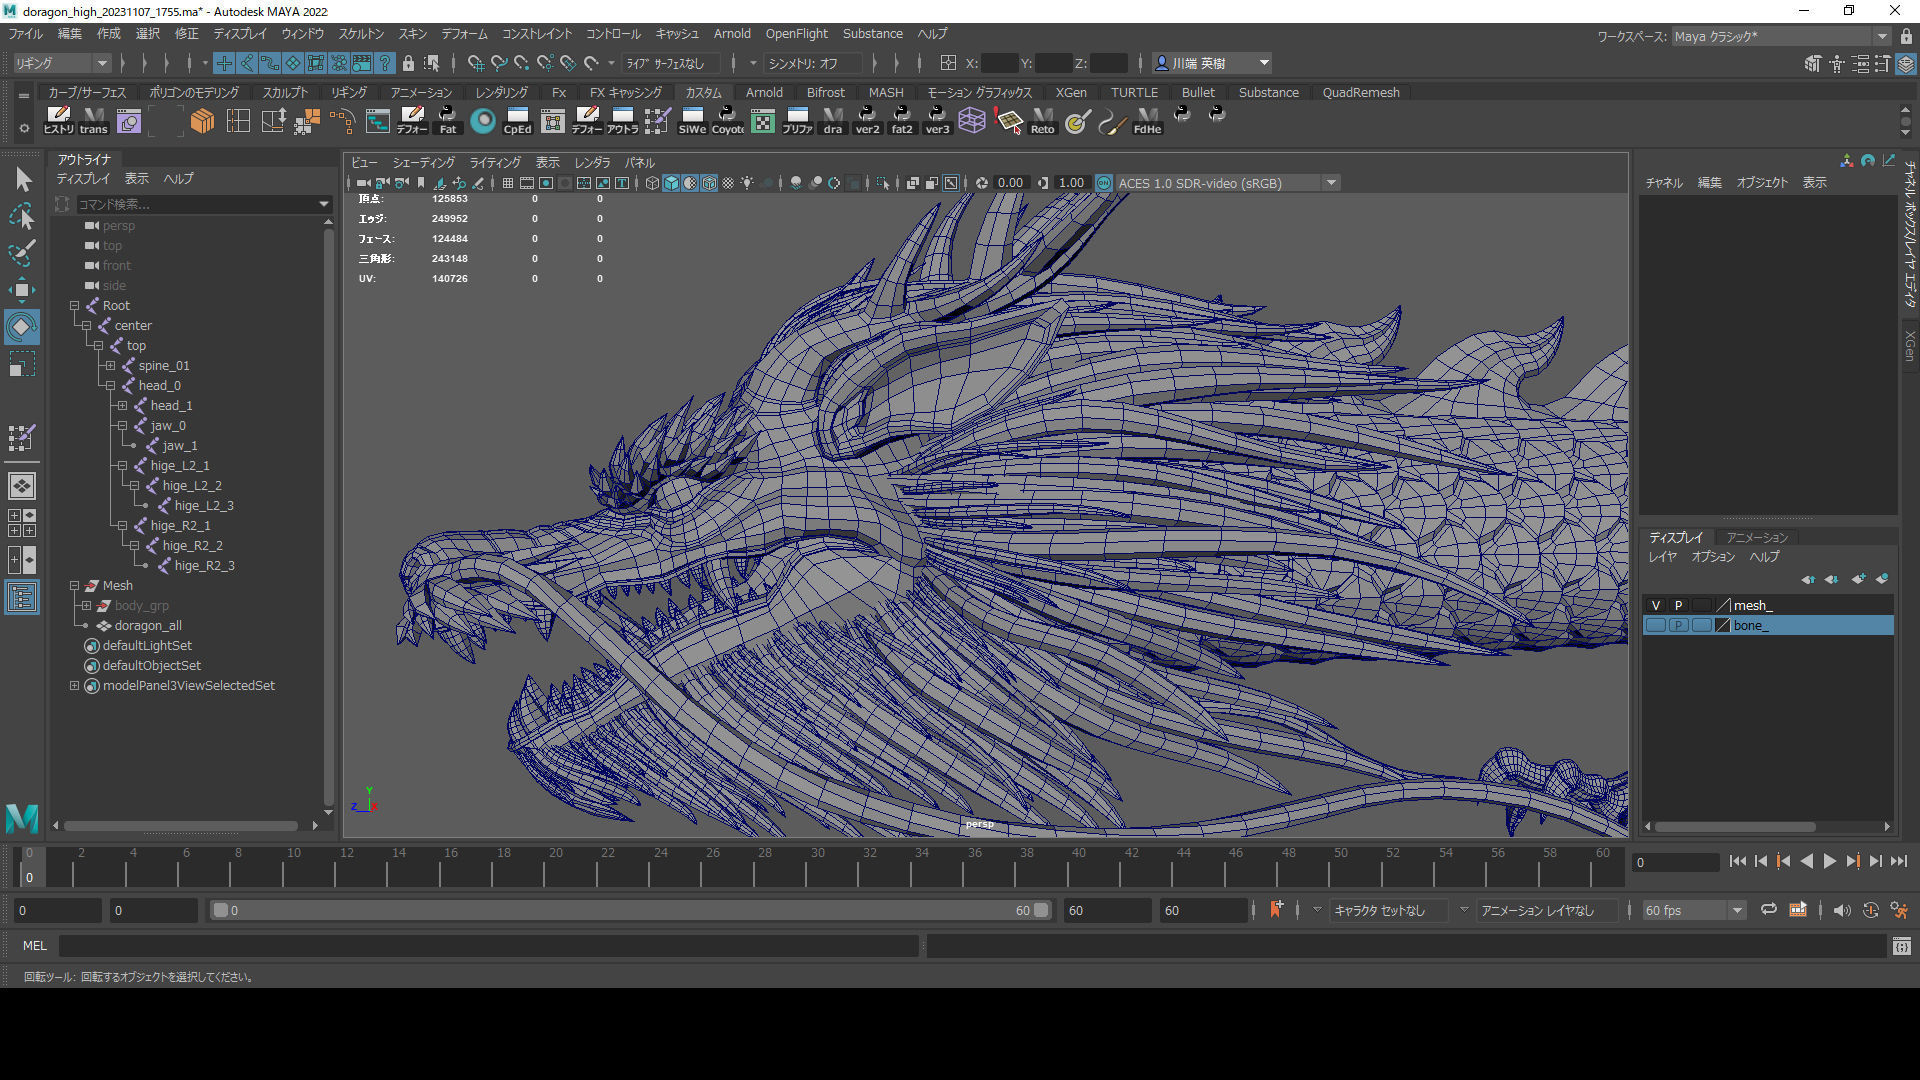
Task: Collapse the Root node in outliner
Action: [74, 305]
